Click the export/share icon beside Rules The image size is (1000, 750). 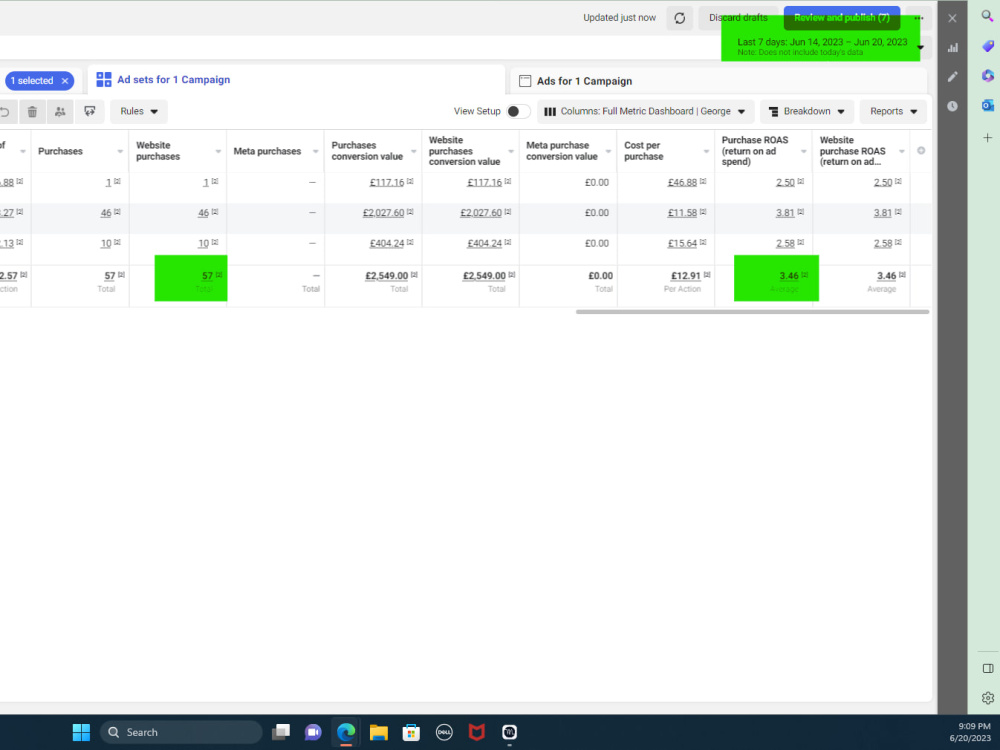click(89, 112)
